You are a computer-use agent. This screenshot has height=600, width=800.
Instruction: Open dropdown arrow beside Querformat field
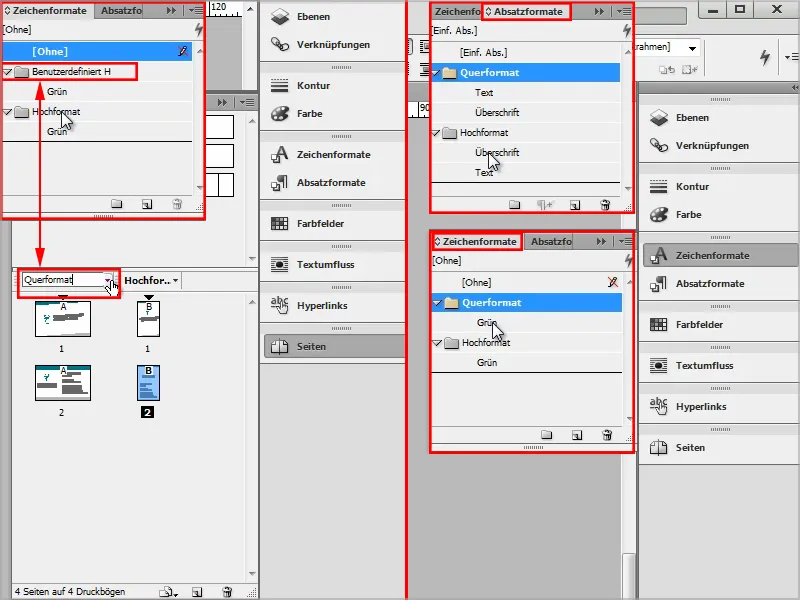(x=108, y=280)
